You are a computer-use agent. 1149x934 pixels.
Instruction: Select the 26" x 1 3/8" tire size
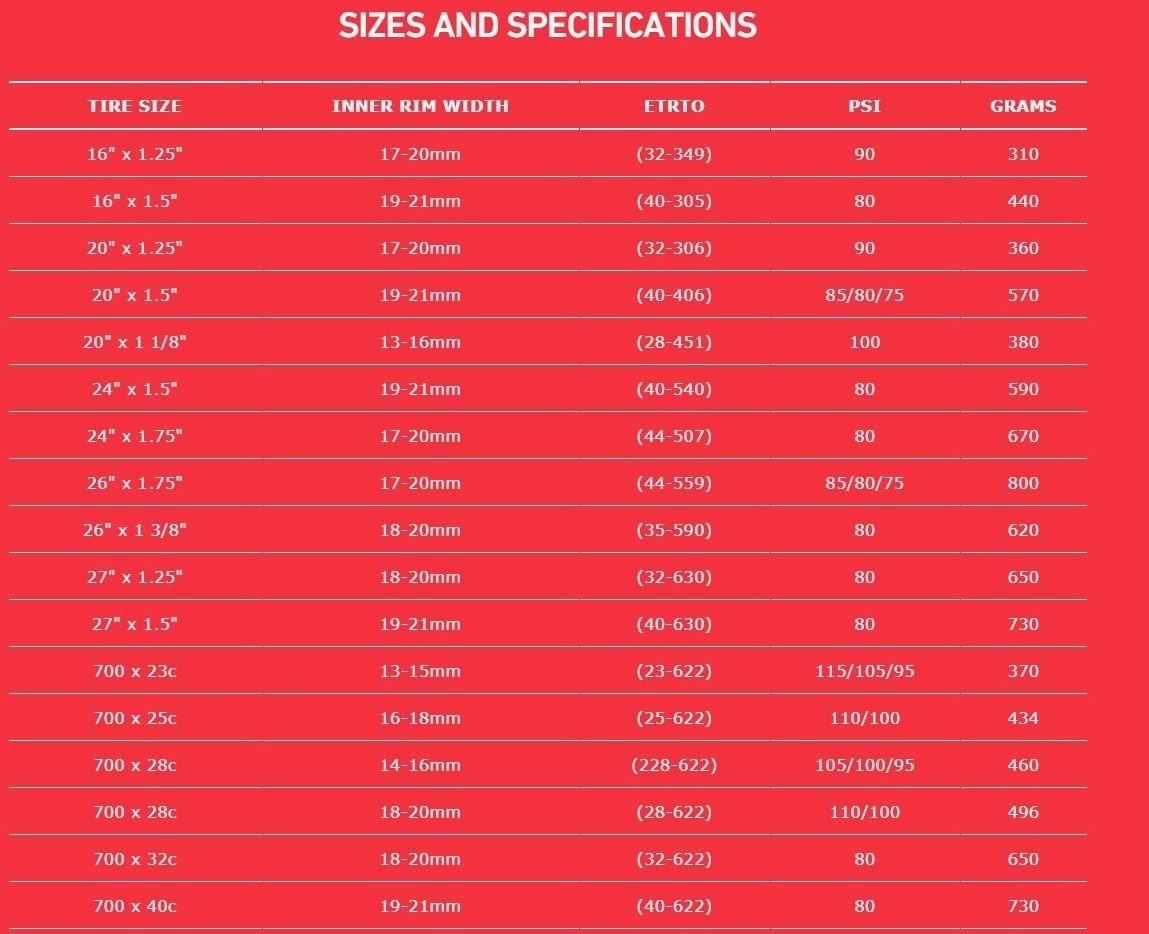(135, 530)
